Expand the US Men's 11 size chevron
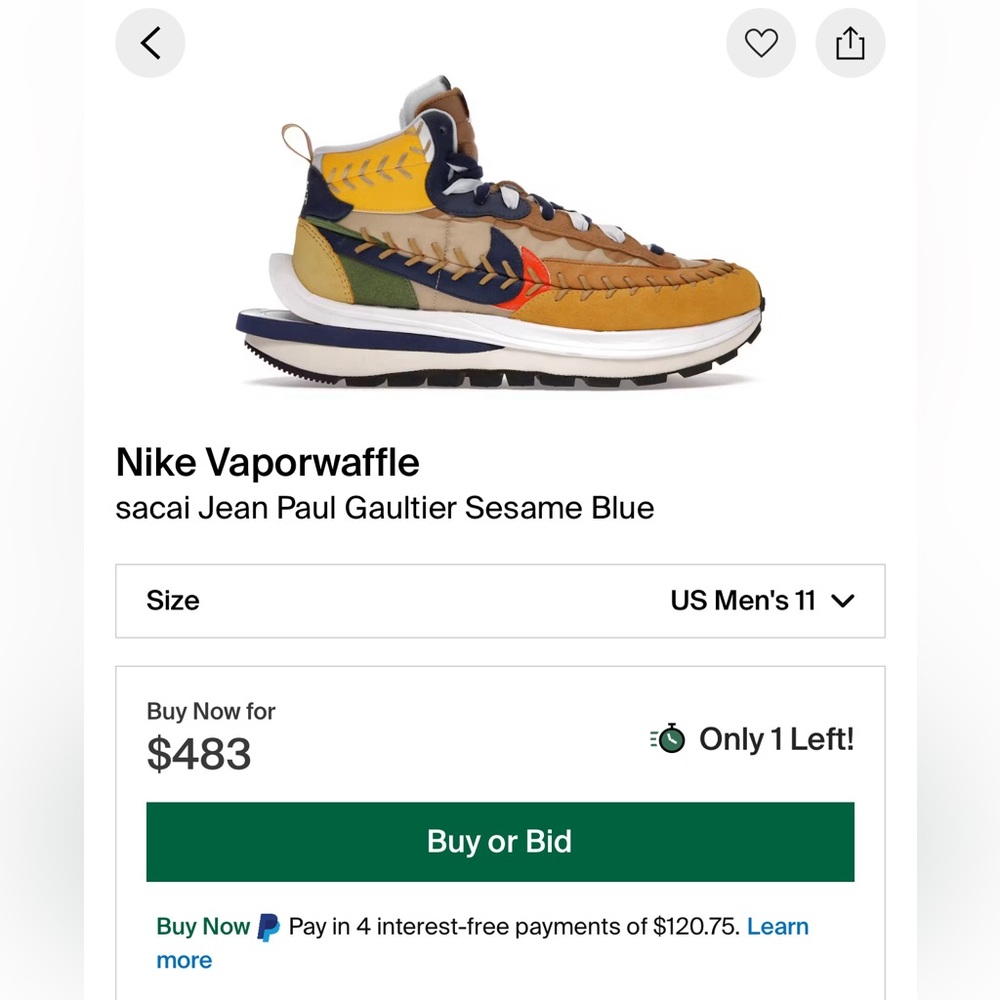 tap(843, 601)
